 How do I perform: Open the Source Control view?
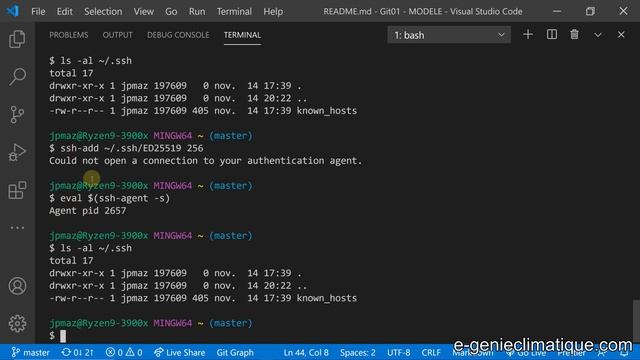[x=17, y=115]
